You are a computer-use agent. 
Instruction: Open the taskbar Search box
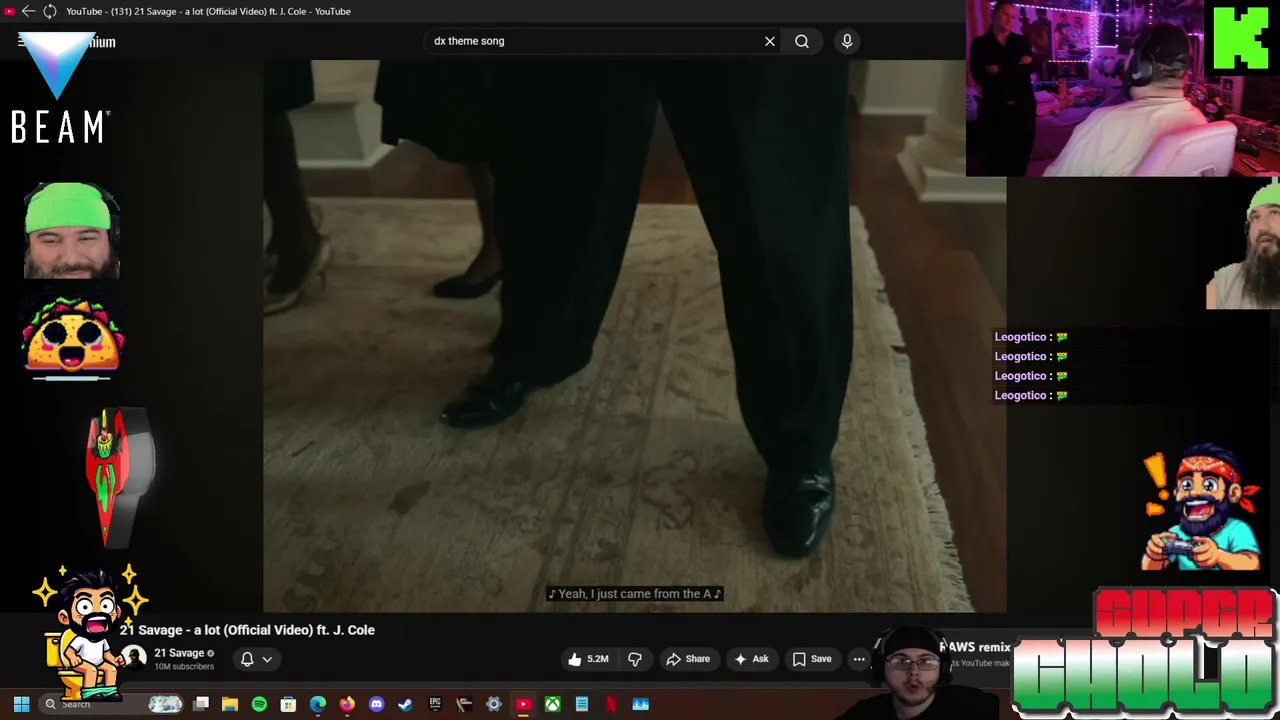click(112, 704)
